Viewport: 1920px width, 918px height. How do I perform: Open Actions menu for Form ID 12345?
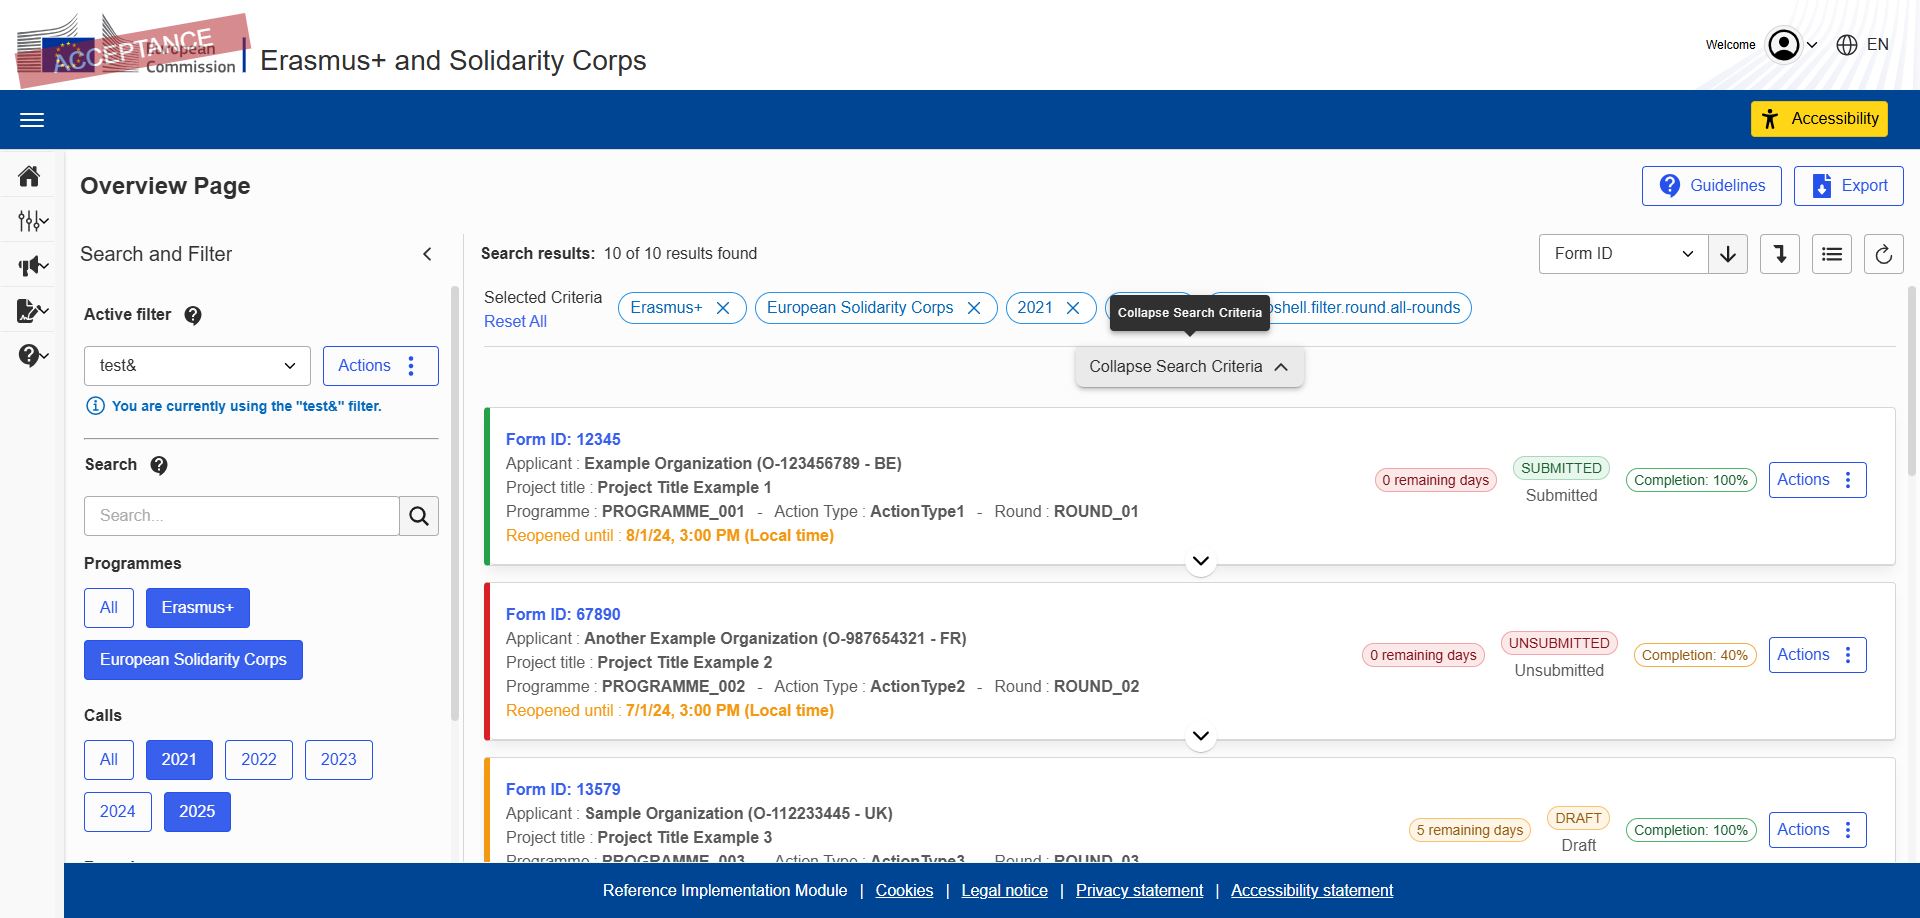pyautogui.click(x=1817, y=480)
